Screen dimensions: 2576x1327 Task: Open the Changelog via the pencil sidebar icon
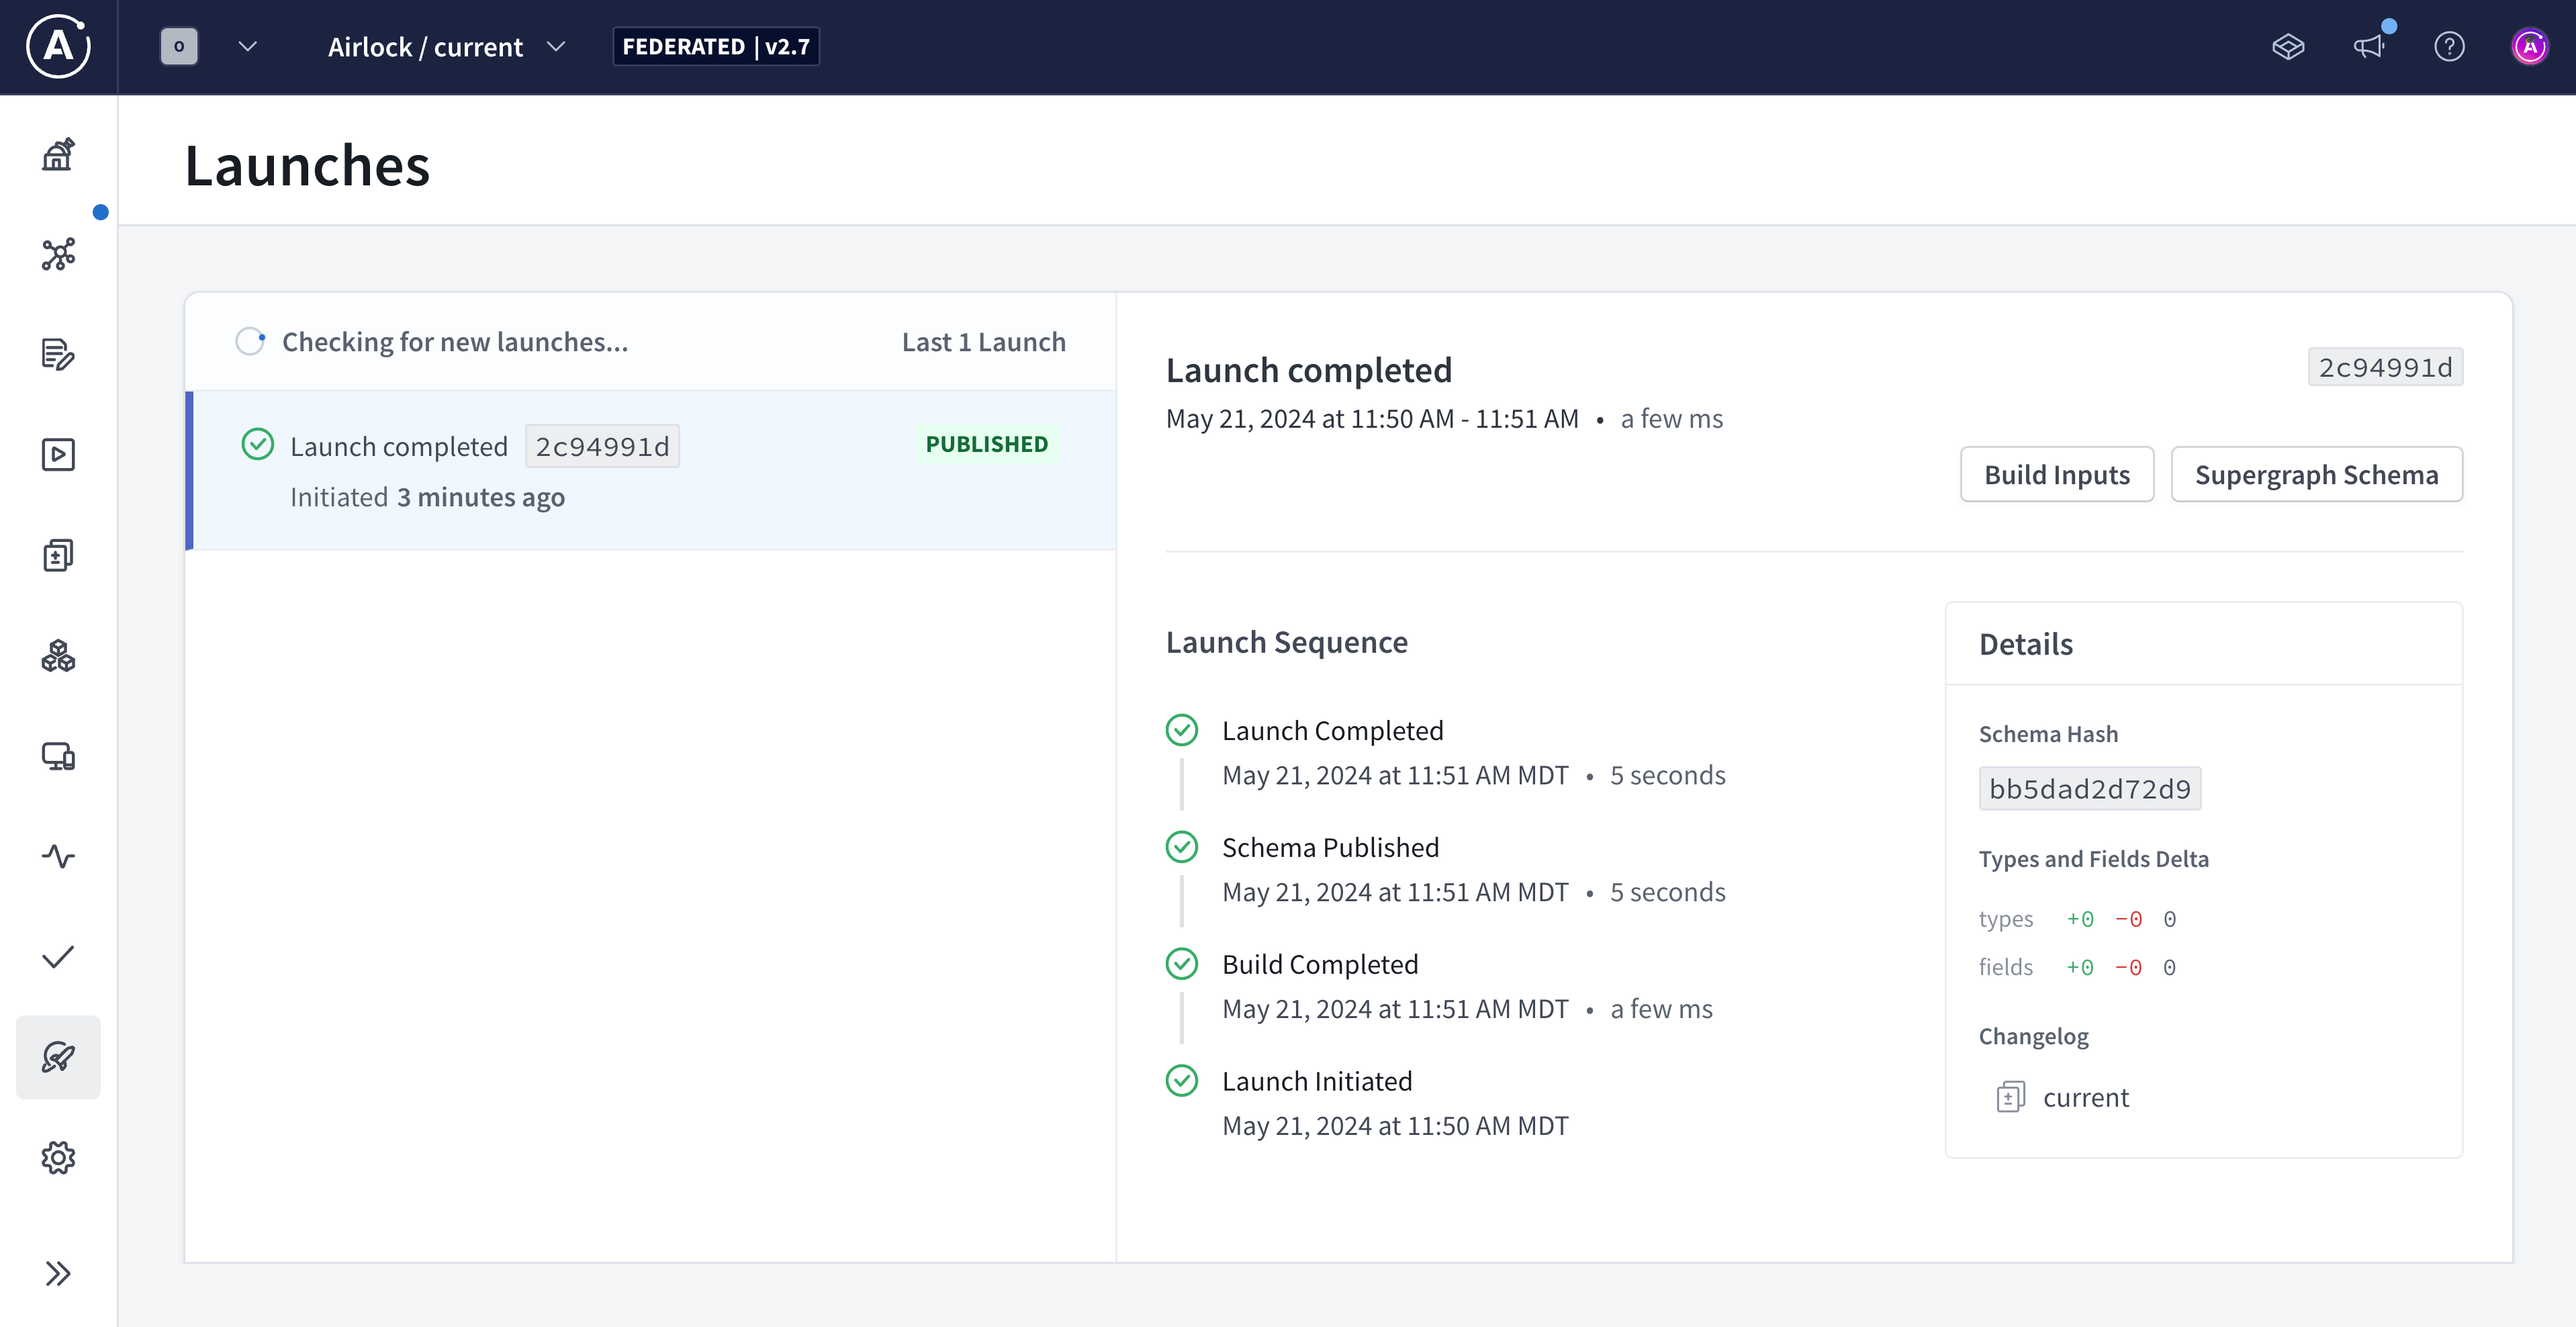click(58, 356)
